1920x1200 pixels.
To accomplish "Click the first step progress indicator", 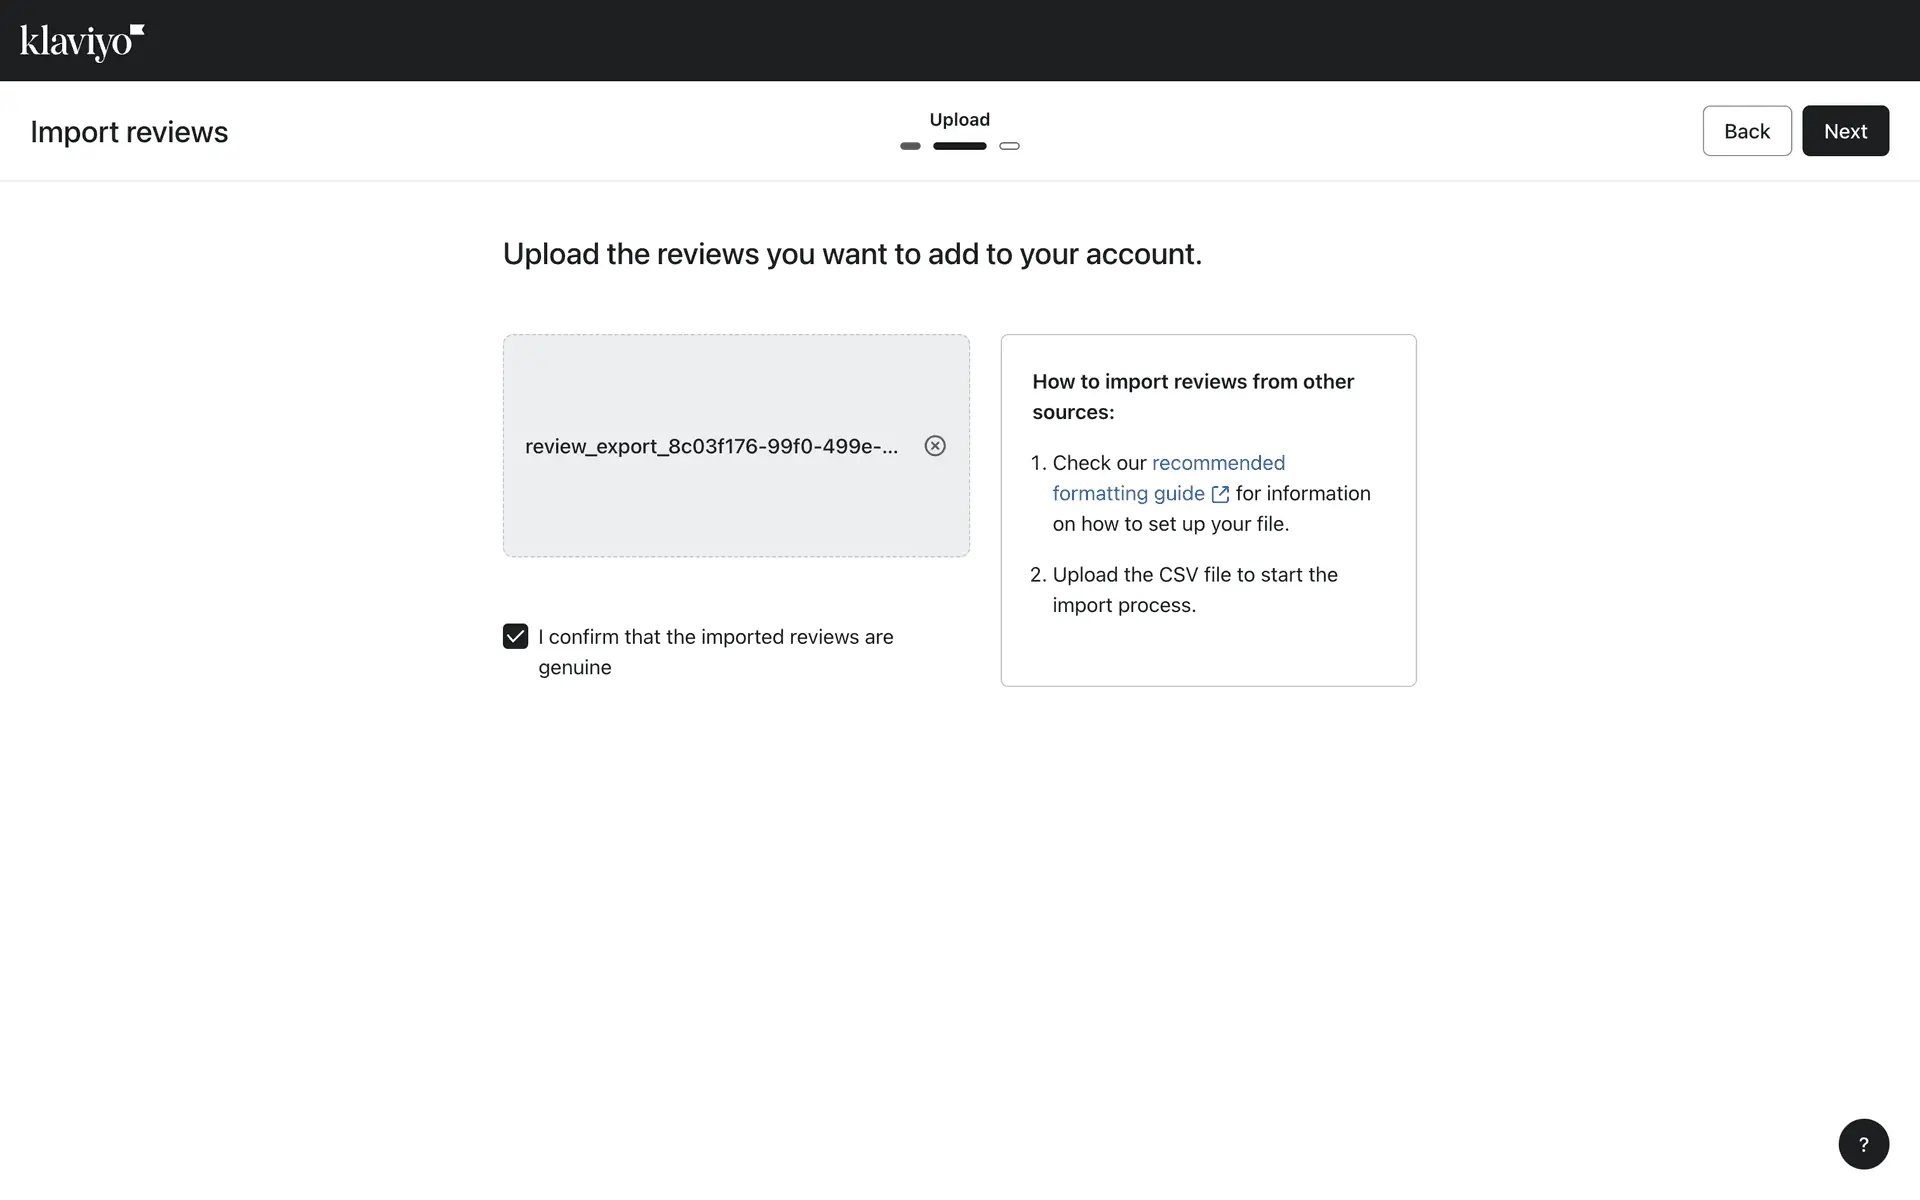I will click(910, 146).
